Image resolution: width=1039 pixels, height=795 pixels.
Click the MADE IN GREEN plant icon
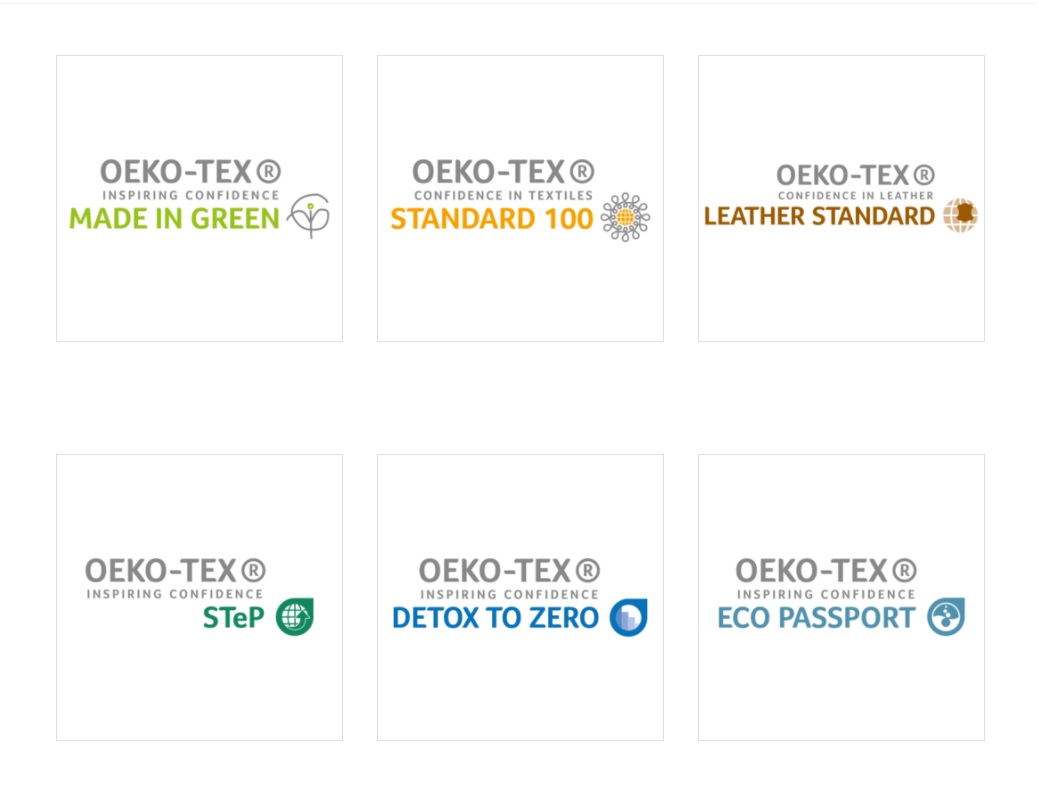(x=309, y=216)
